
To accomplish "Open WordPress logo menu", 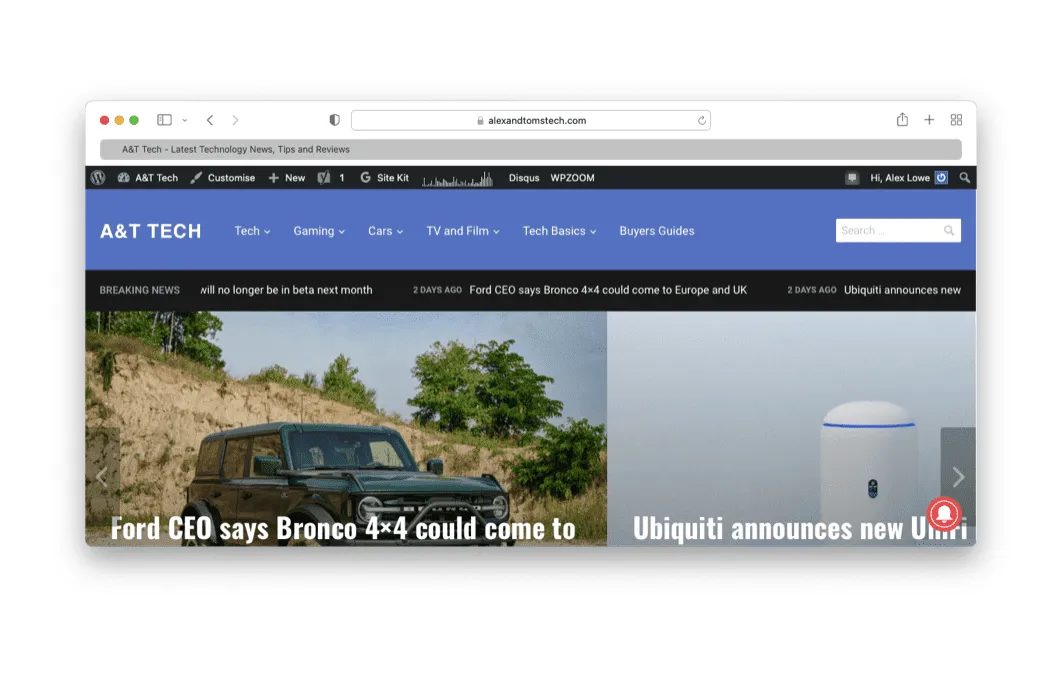I will click(x=98, y=178).
